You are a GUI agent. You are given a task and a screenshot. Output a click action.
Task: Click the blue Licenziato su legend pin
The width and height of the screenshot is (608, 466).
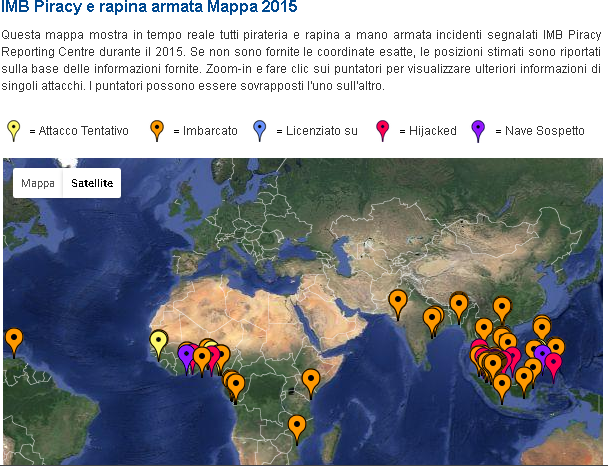(259, 131)
